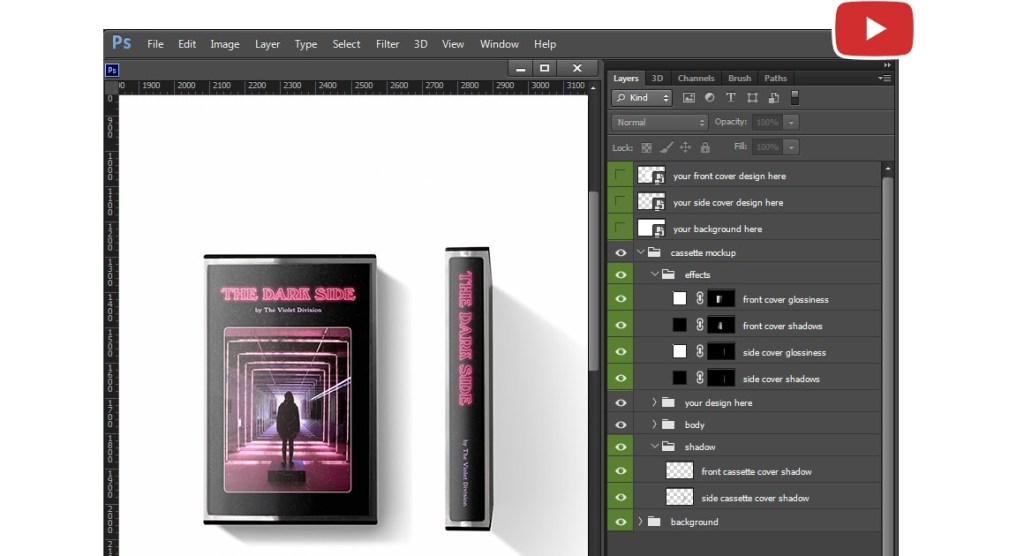The width and height of the screenshot is (1024, 556).
Task: Click effects group folder icon
Action: pyautogui.click(x=668, y=274)
